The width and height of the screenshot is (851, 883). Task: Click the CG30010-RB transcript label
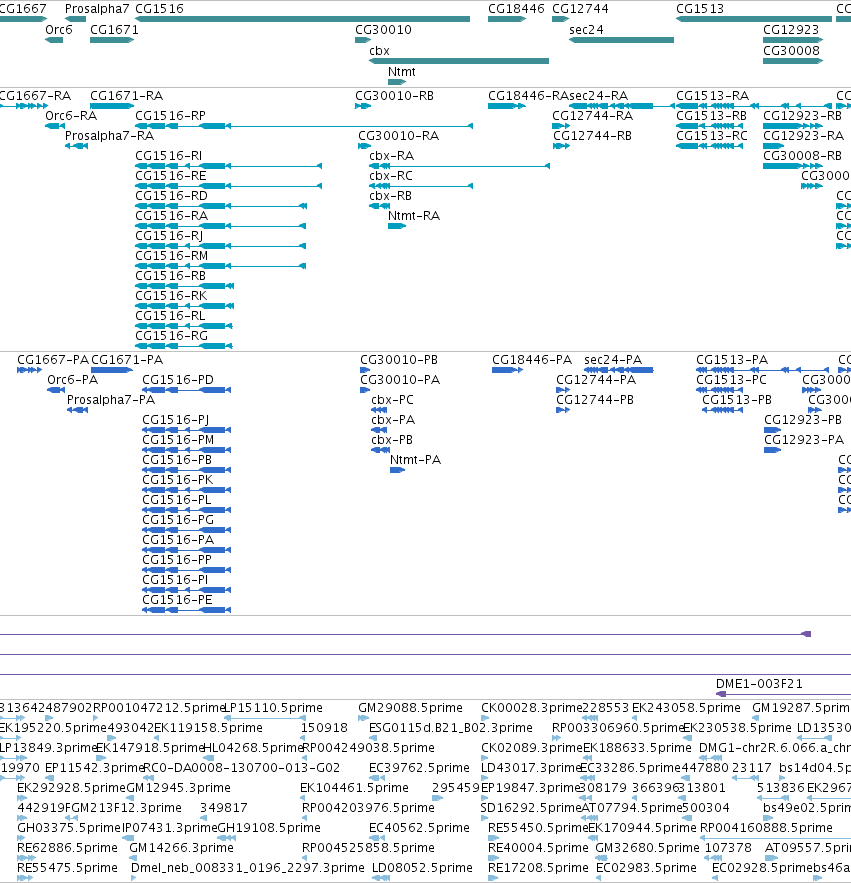[394, 96]
